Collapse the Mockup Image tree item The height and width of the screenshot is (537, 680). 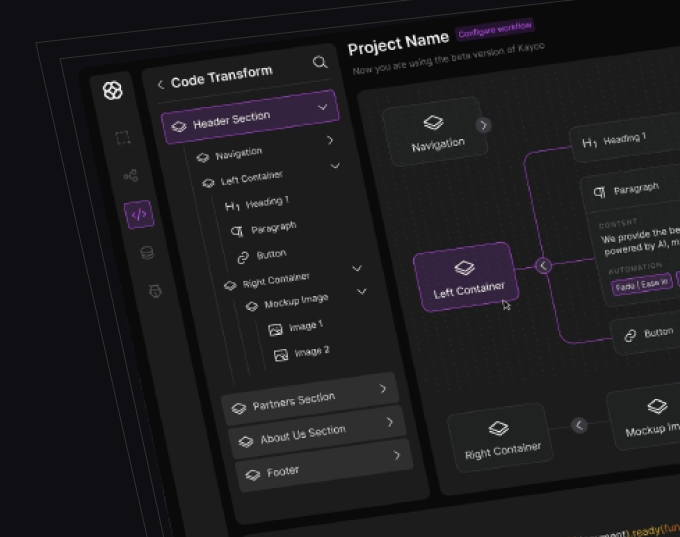362,292
